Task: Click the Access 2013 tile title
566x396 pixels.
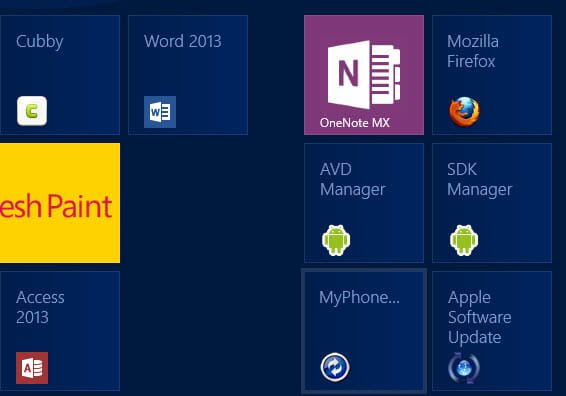Action: [x=40, y=308]
